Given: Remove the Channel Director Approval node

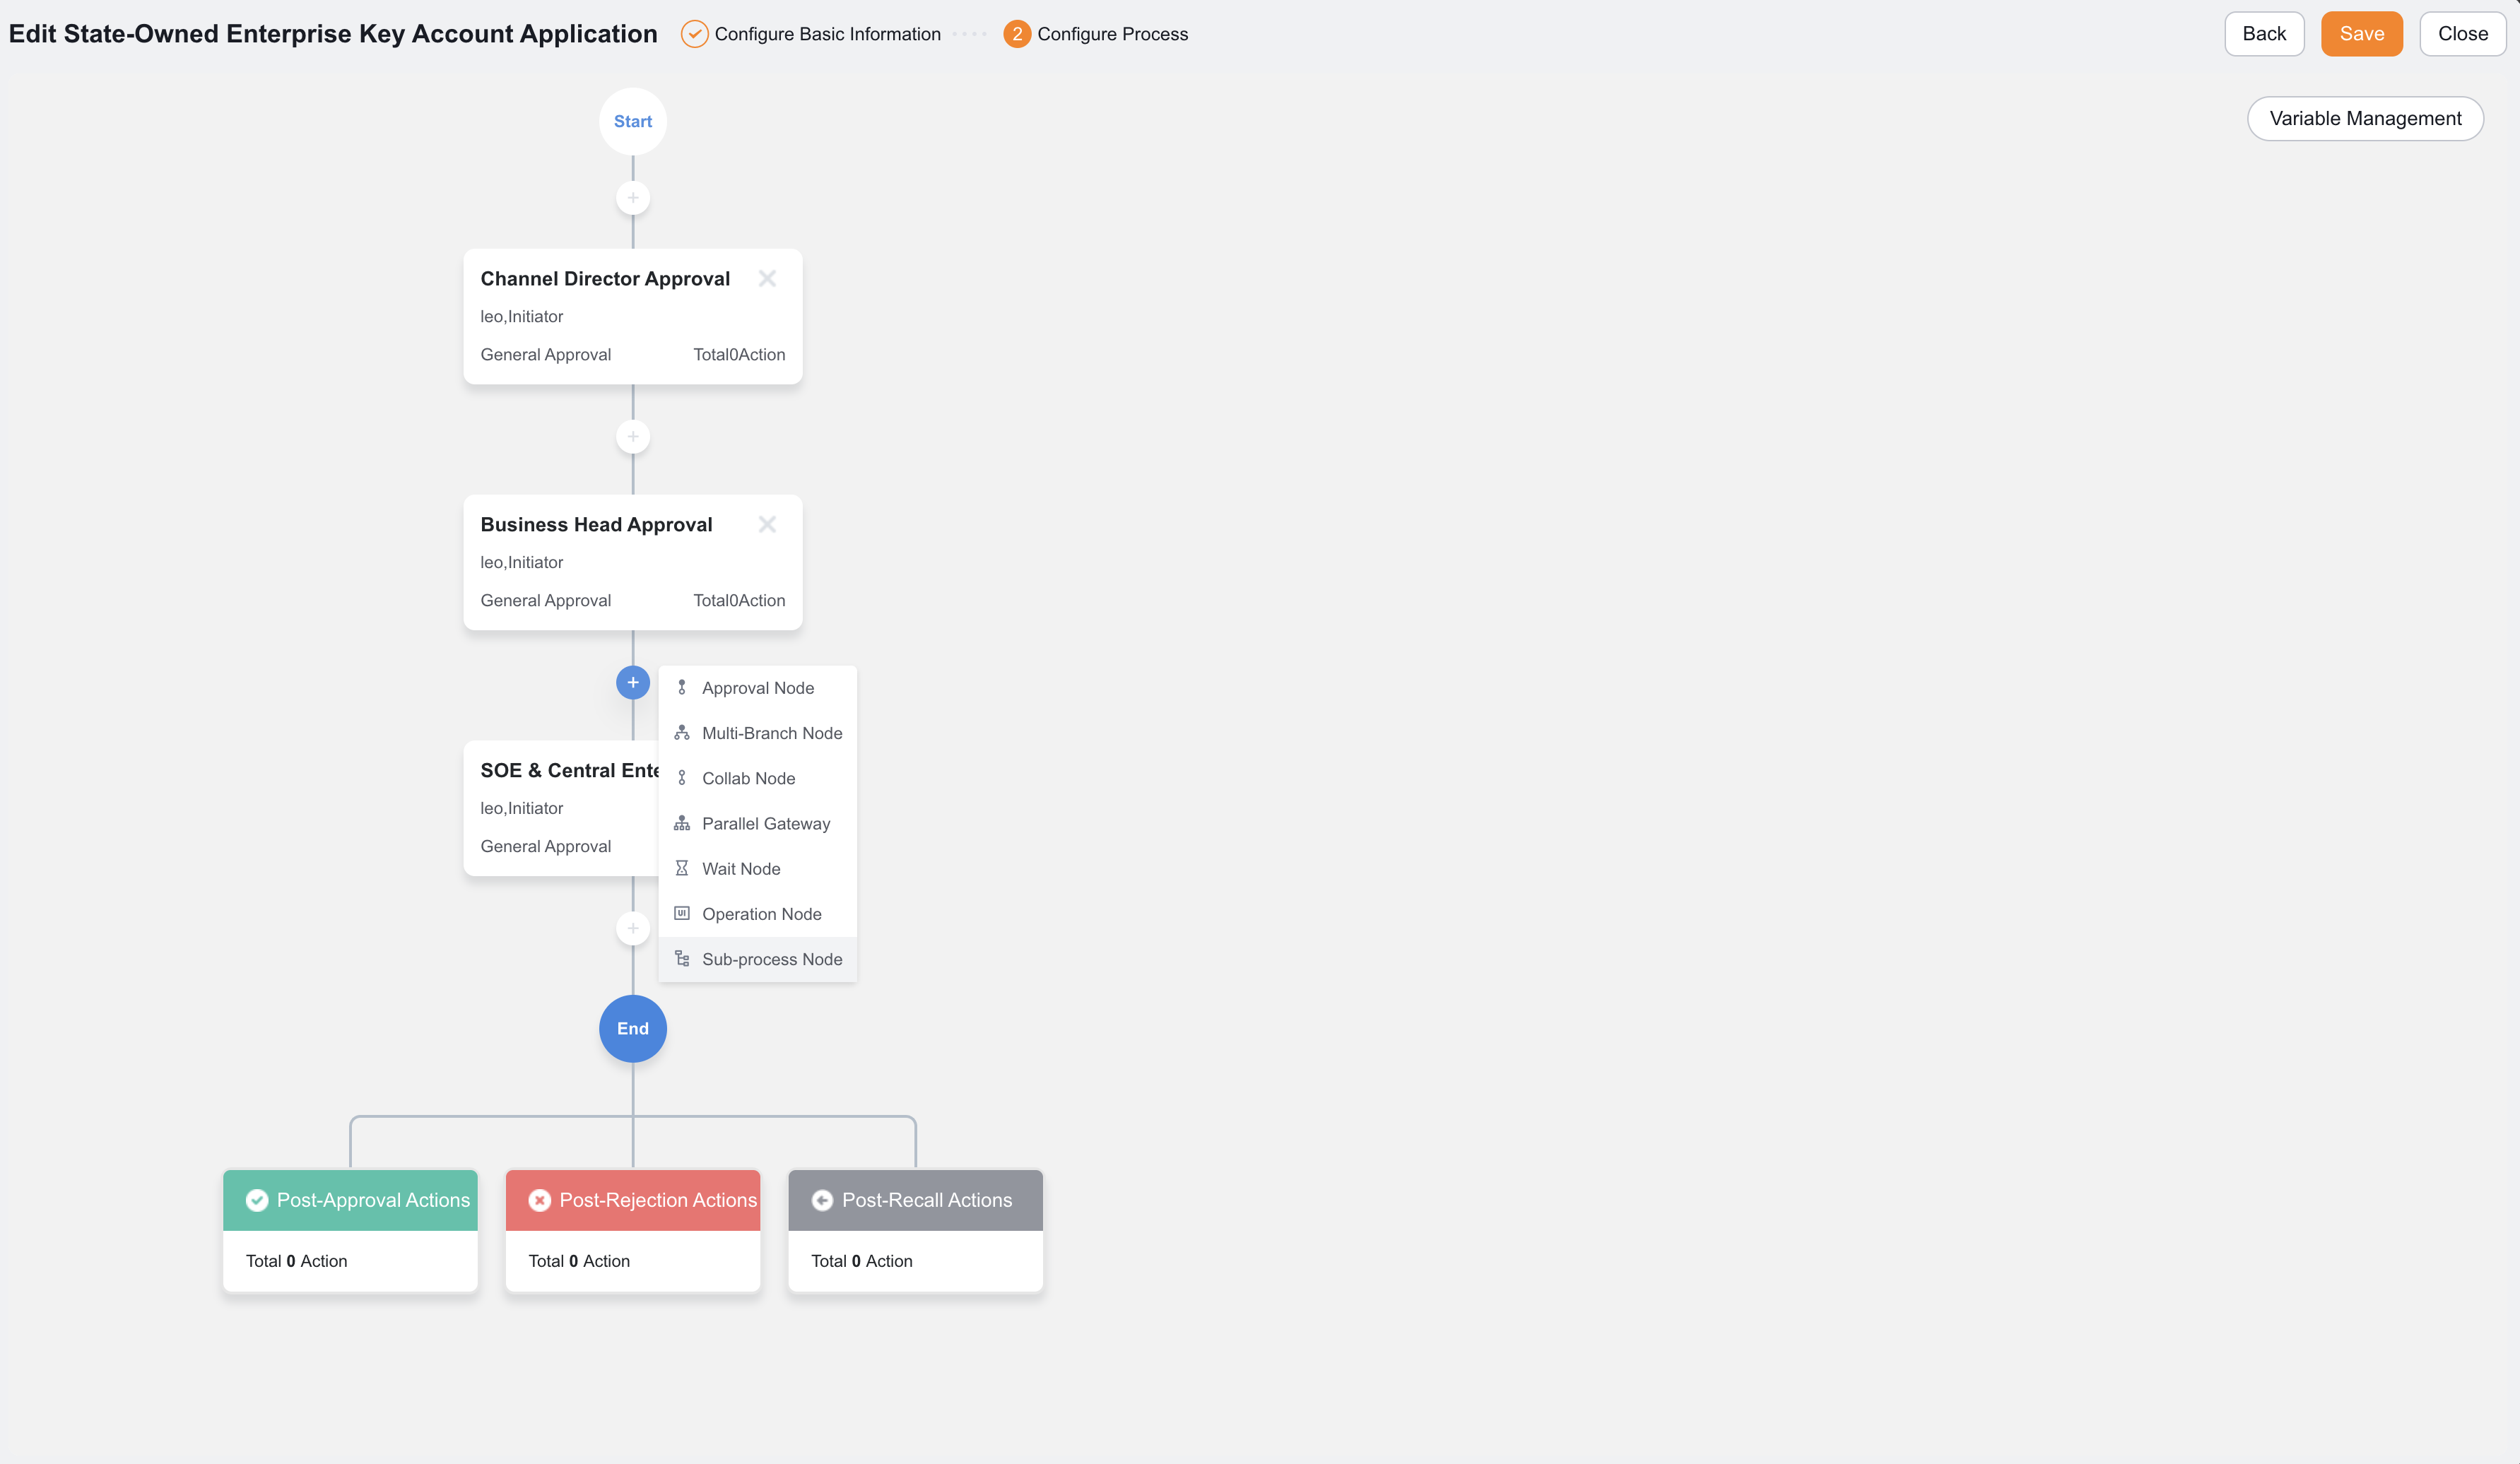Looking at the screenshot, I should click(x=767, y=278).
